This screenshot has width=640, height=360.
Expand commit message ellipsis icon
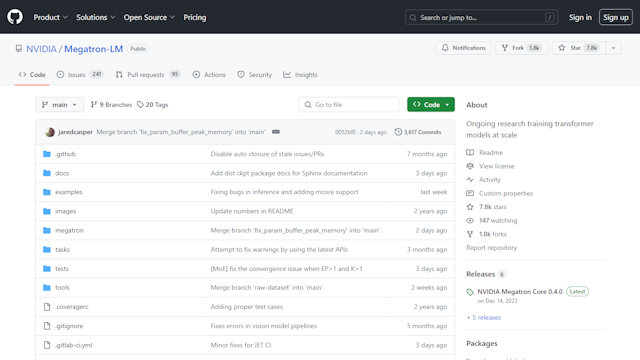tap(276, 132)
